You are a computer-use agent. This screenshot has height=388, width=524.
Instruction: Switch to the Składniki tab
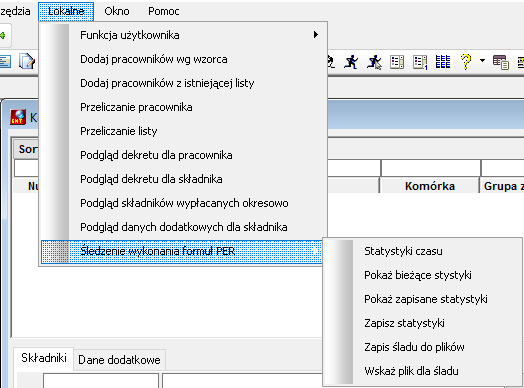pyautogui.click(x=44, y=358)
